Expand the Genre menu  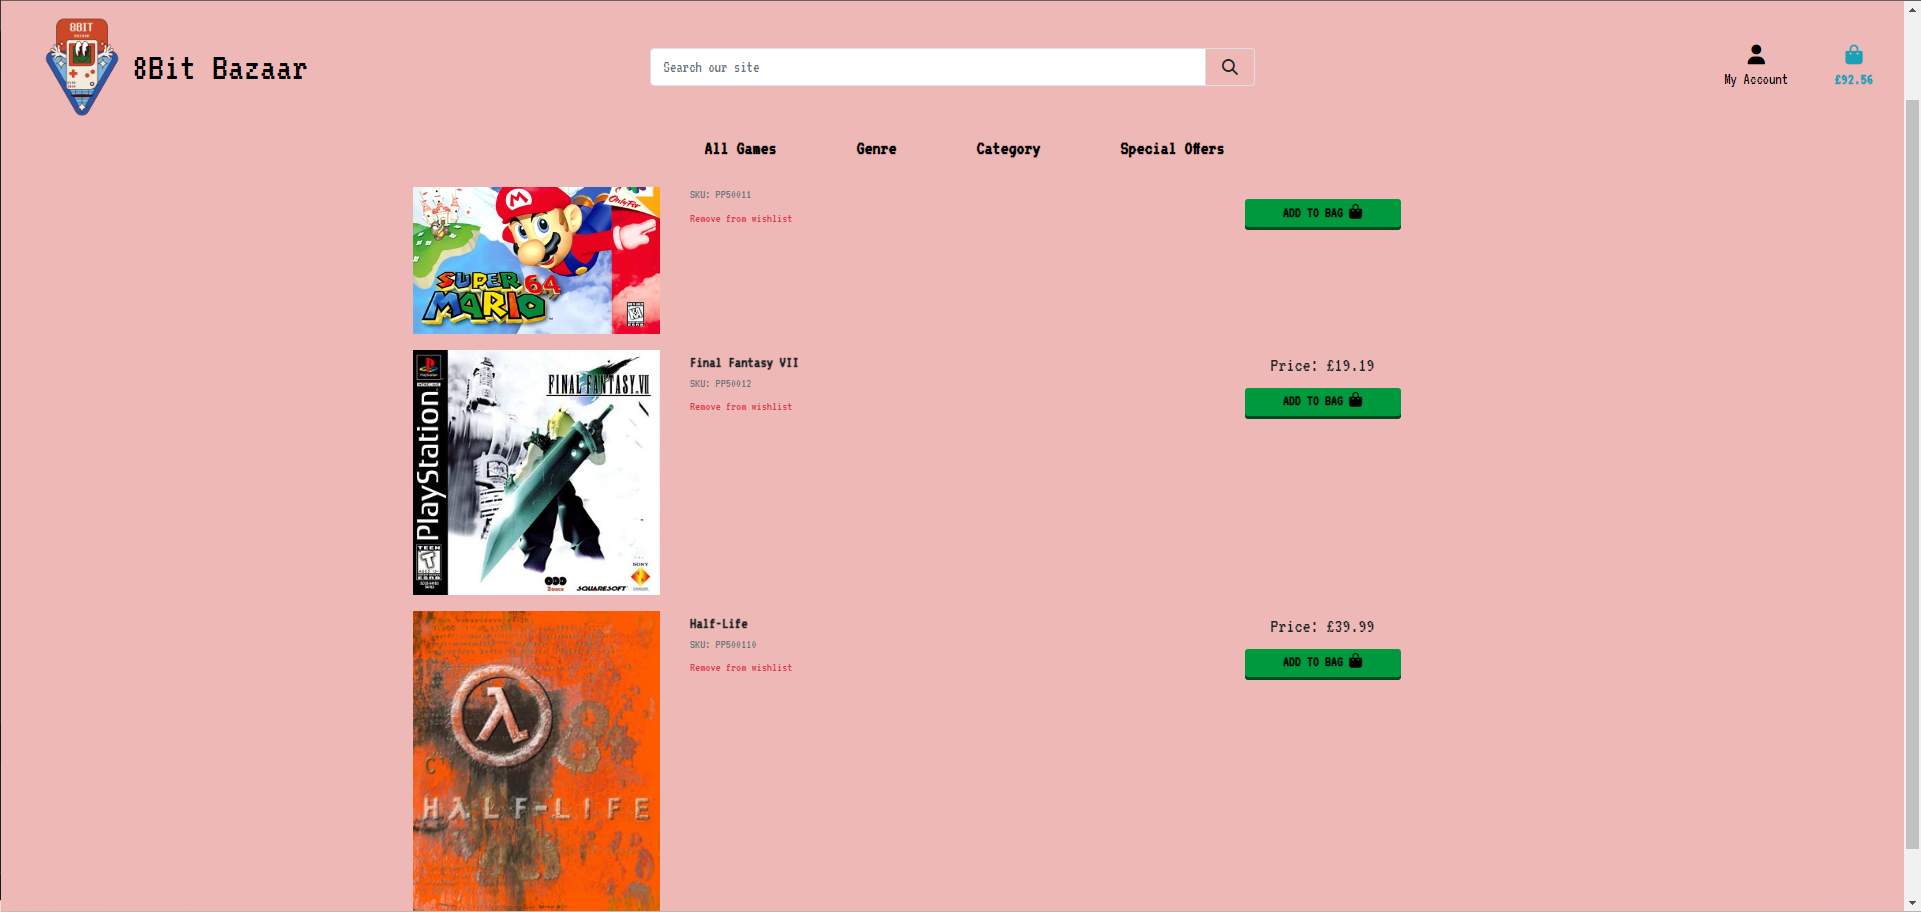(876, 149)
